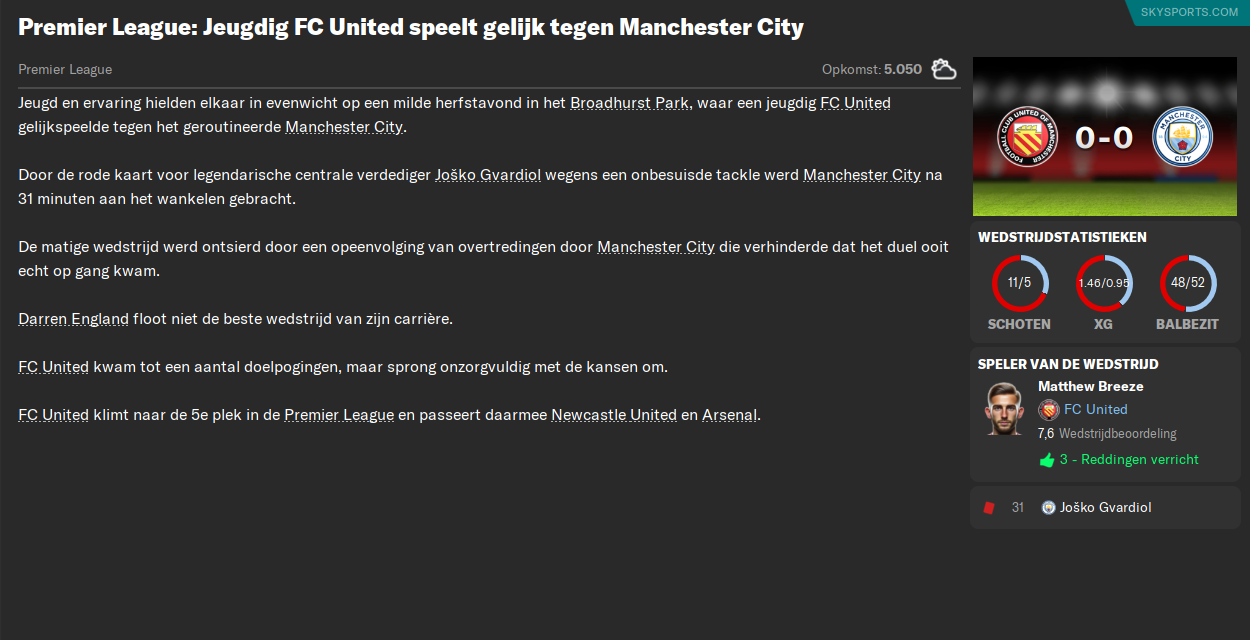Click the FC United badge under Matthew Breeze

pos(1050,409)
